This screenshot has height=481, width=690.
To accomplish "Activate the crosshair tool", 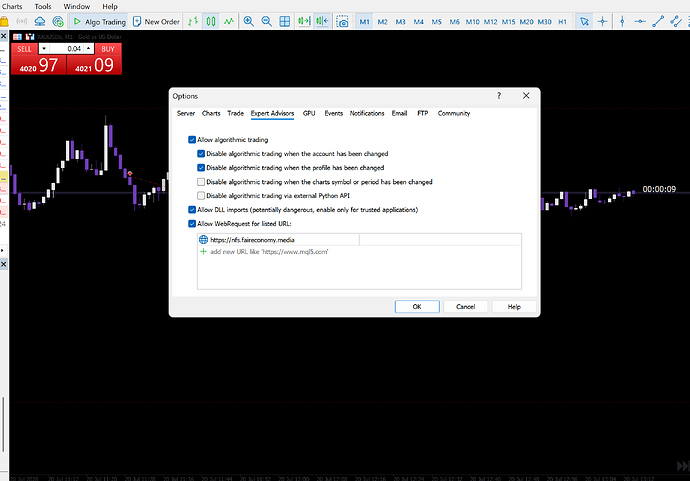I will (602, 21).
